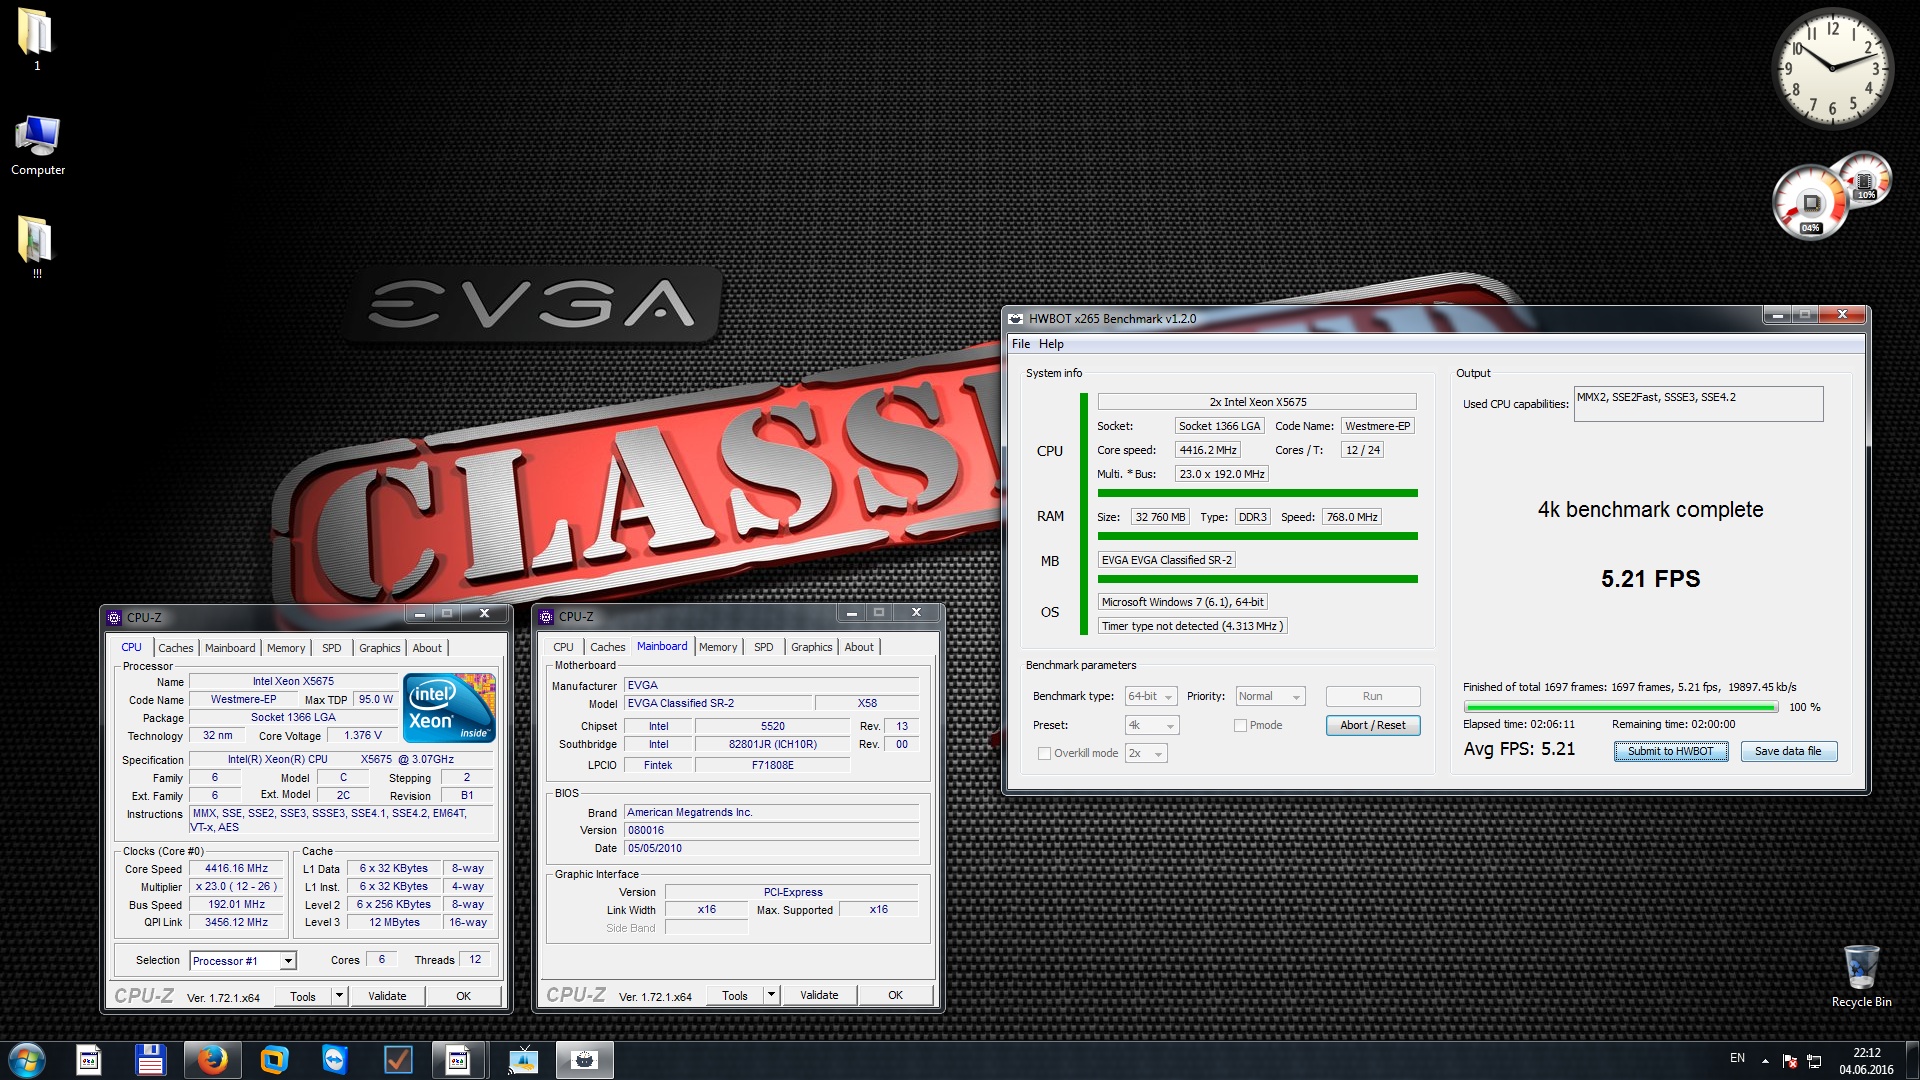The height and width of the screenshot is (1080, 1920).
Task: Click the Run button
Action: coord(1373,696)
